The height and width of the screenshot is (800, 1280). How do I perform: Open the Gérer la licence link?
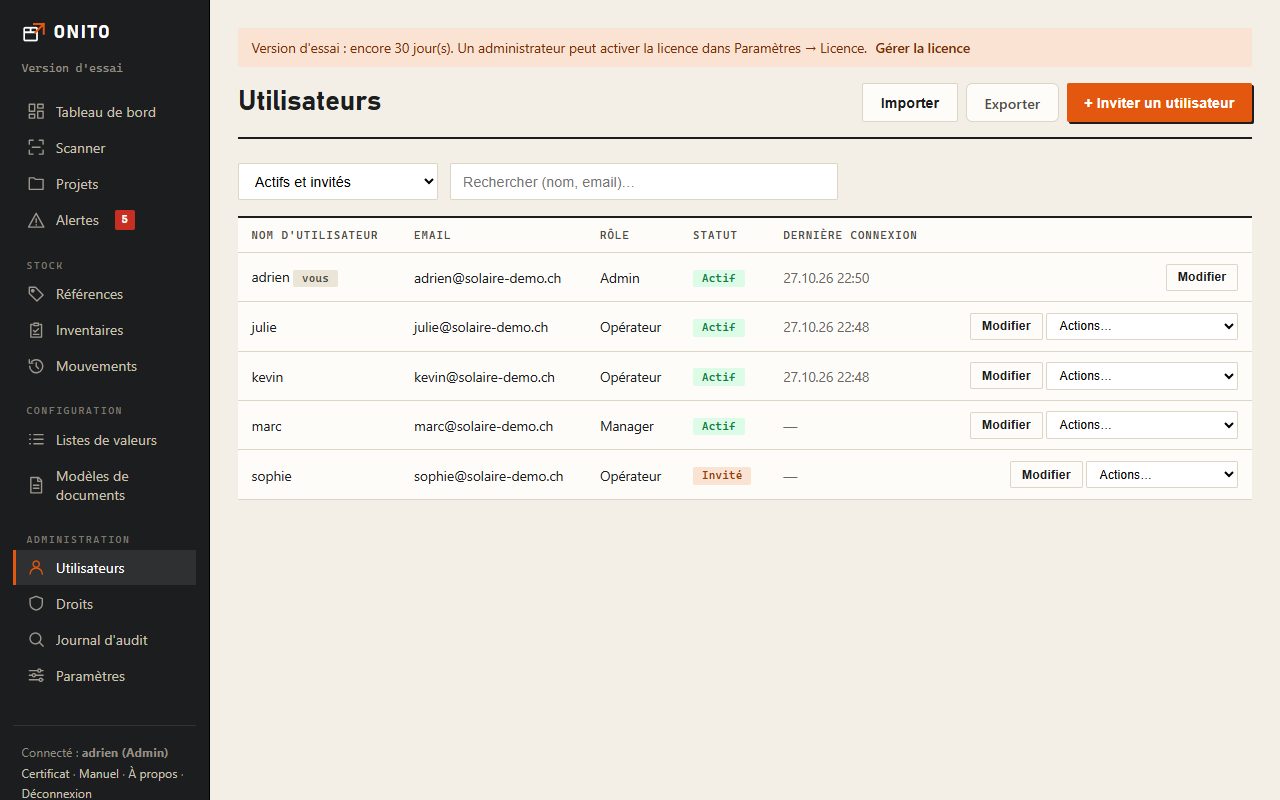(923, 48)
